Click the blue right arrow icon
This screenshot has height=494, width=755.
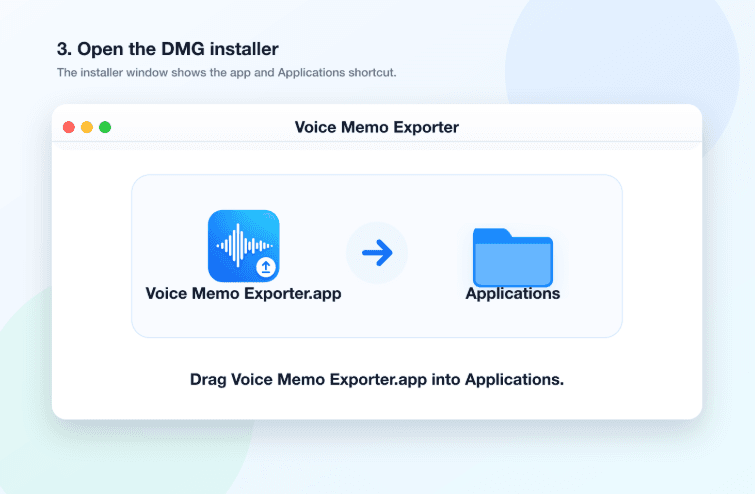pos(377,253)
